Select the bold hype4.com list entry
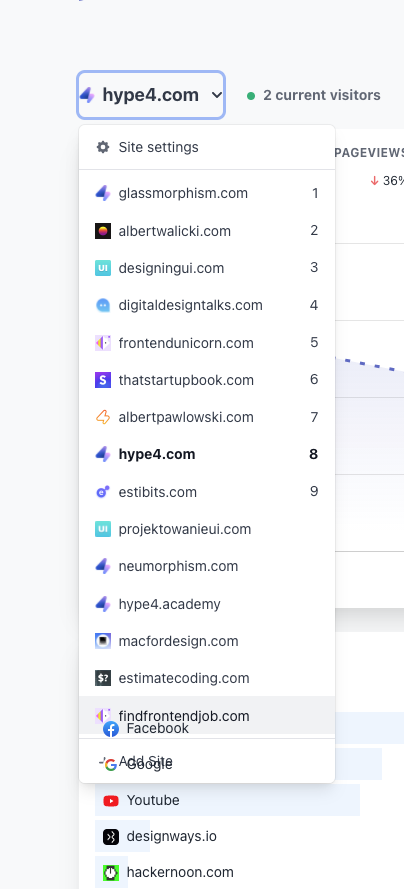Viewport: 404px width, 889px height. pos(207,454)
